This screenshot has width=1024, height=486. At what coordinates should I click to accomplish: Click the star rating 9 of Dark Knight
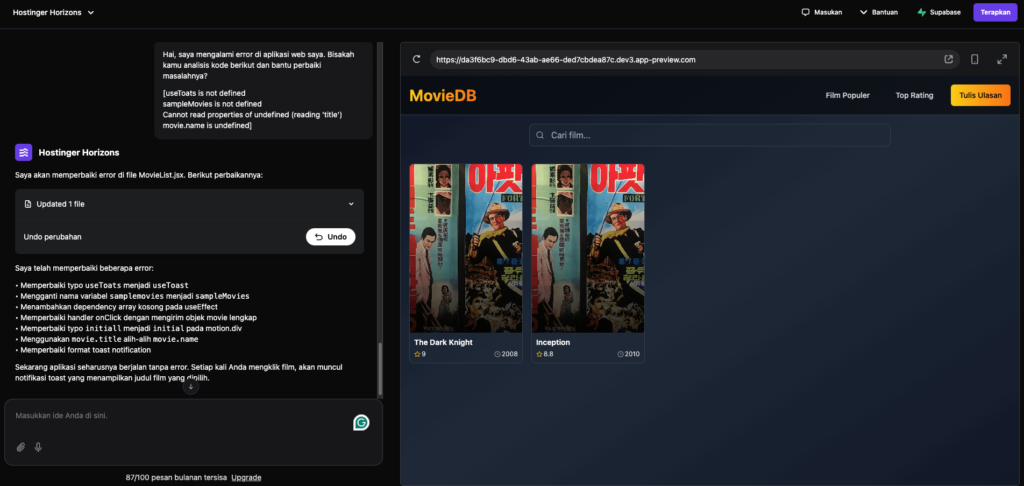coord(420,354)
